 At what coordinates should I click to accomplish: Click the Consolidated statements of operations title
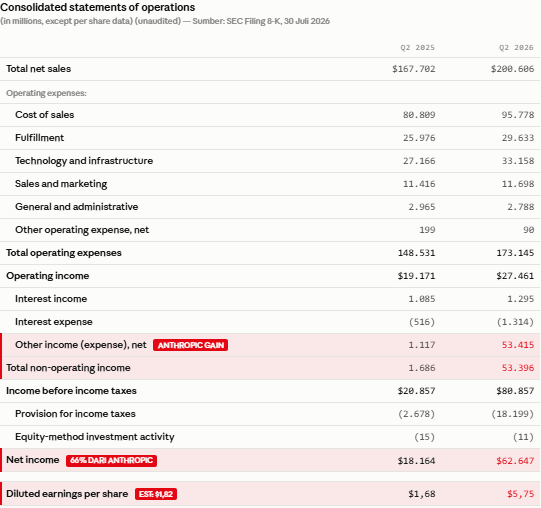coord(98,7)
